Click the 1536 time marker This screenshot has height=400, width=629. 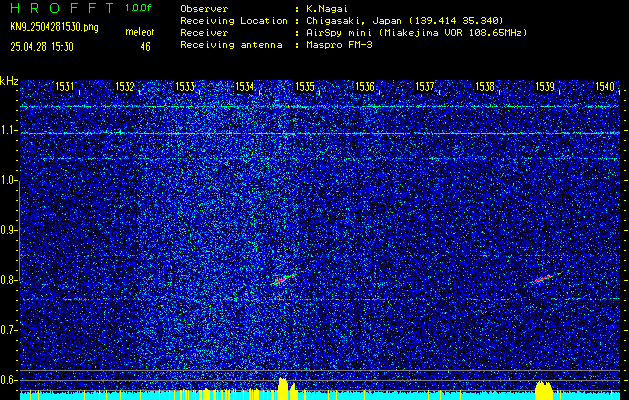click(365, 86)
